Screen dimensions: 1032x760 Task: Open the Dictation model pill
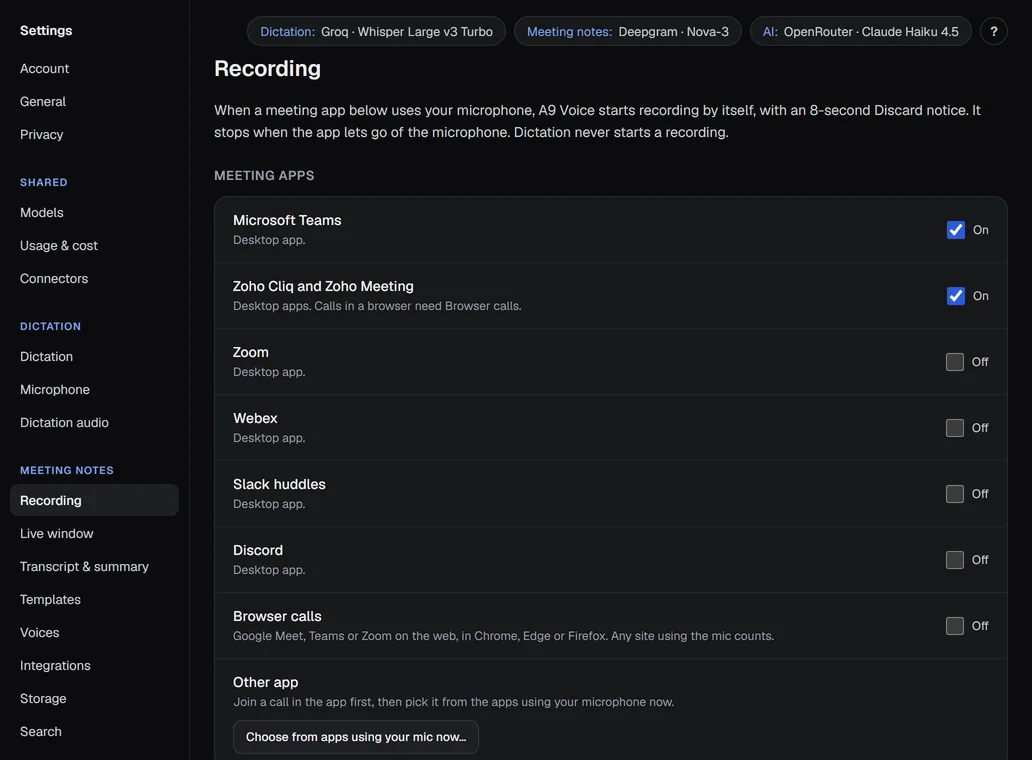point(376,31)
